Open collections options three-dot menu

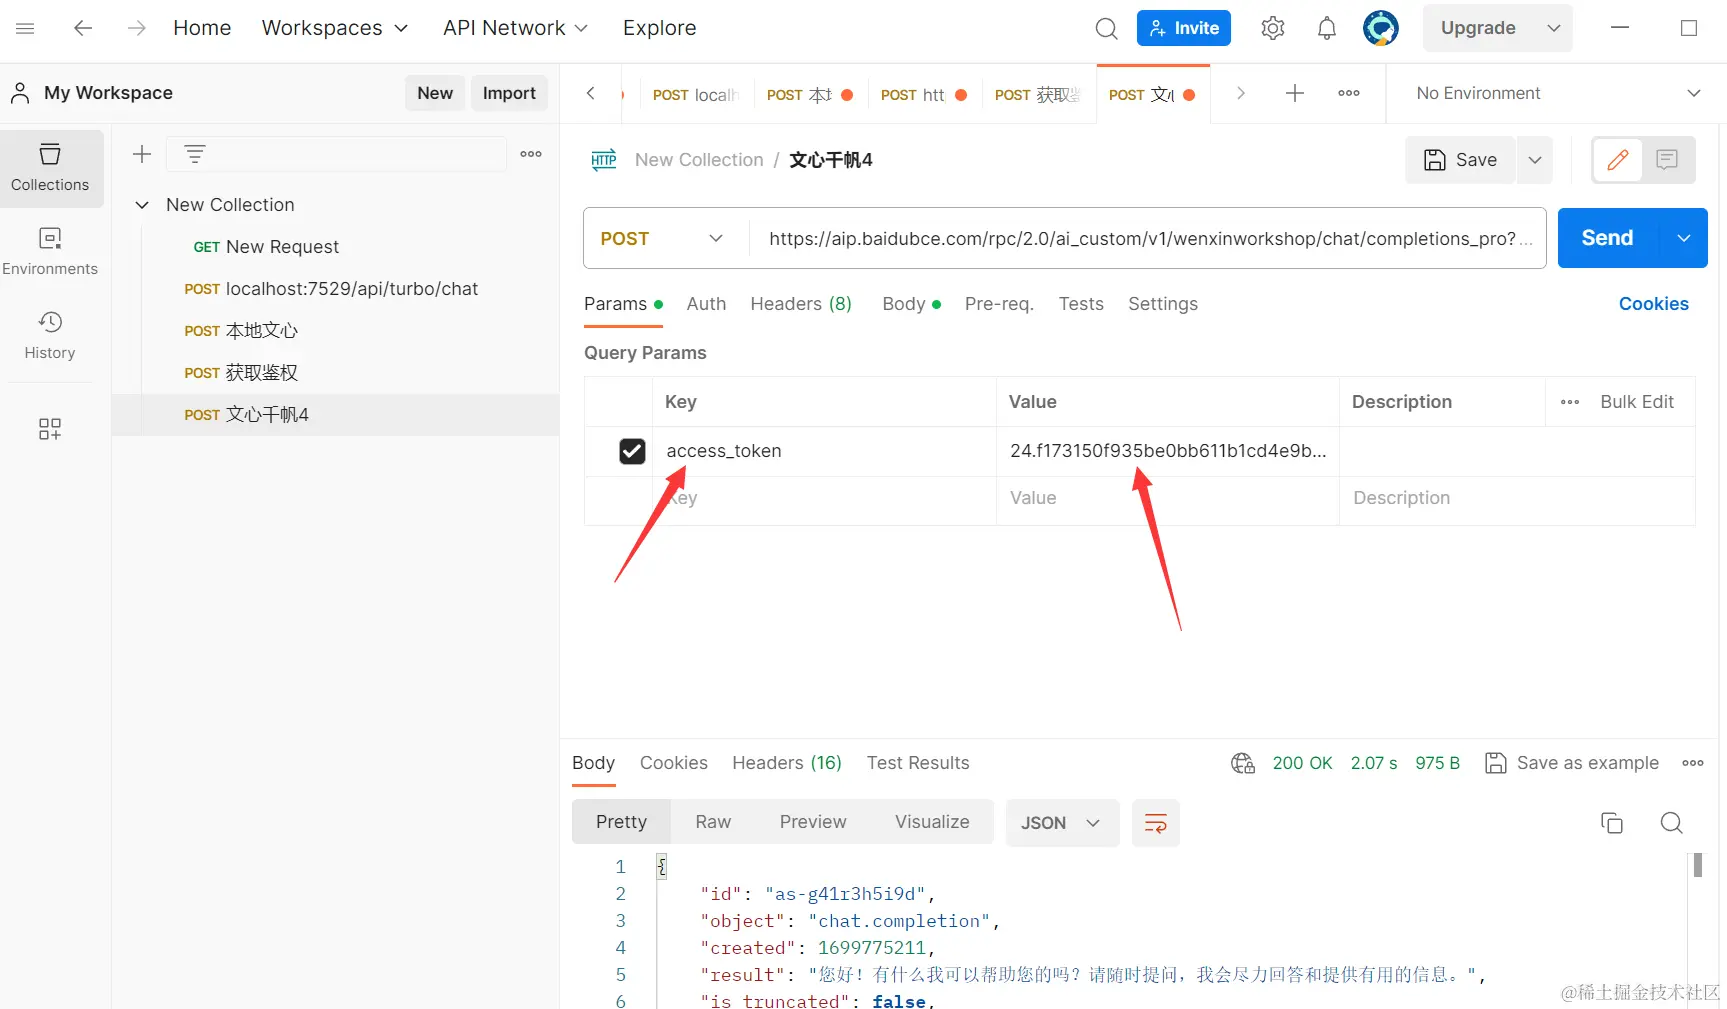point(531,154)
